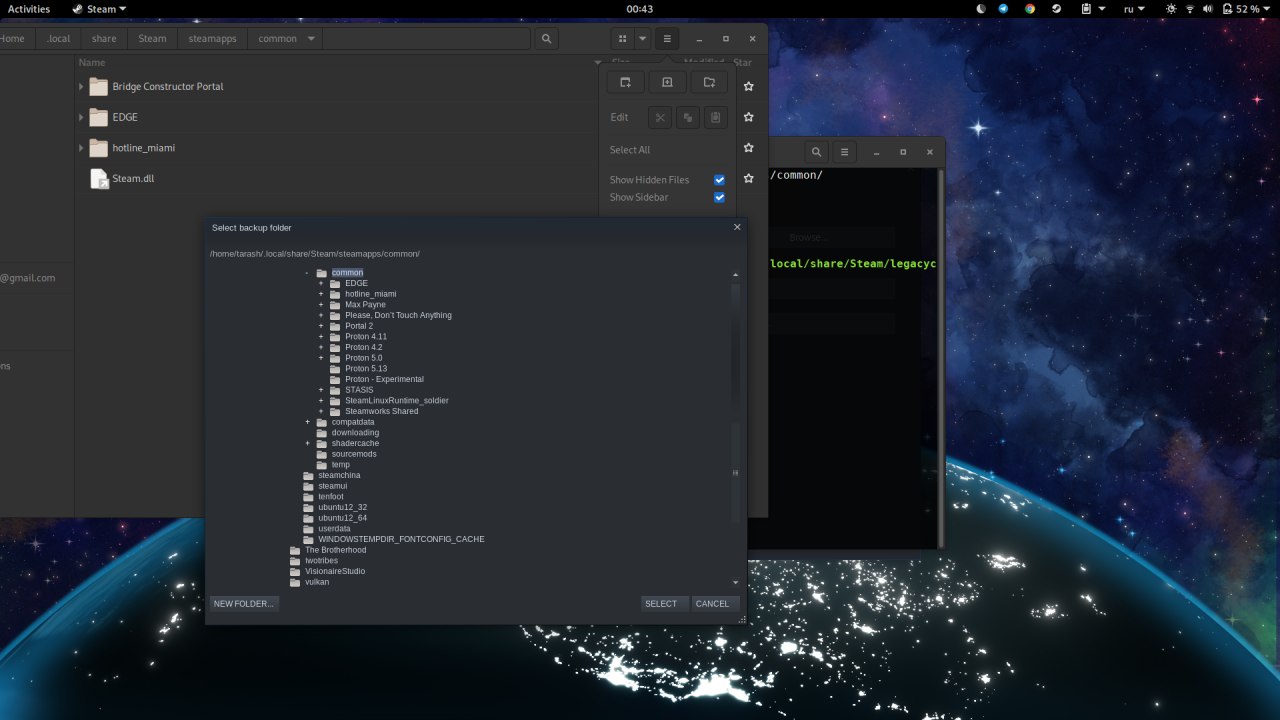Viewport: 1280px width, 720px height.
Task: Expand the compatdata tree node
Action: [x=308, y=422]
